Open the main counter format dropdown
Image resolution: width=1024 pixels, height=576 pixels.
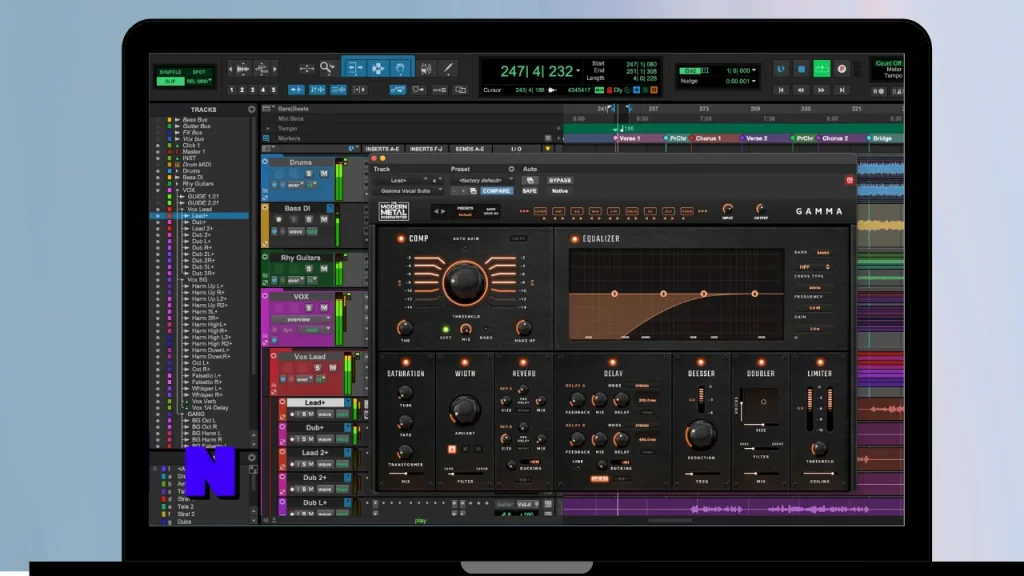point(578,71)
